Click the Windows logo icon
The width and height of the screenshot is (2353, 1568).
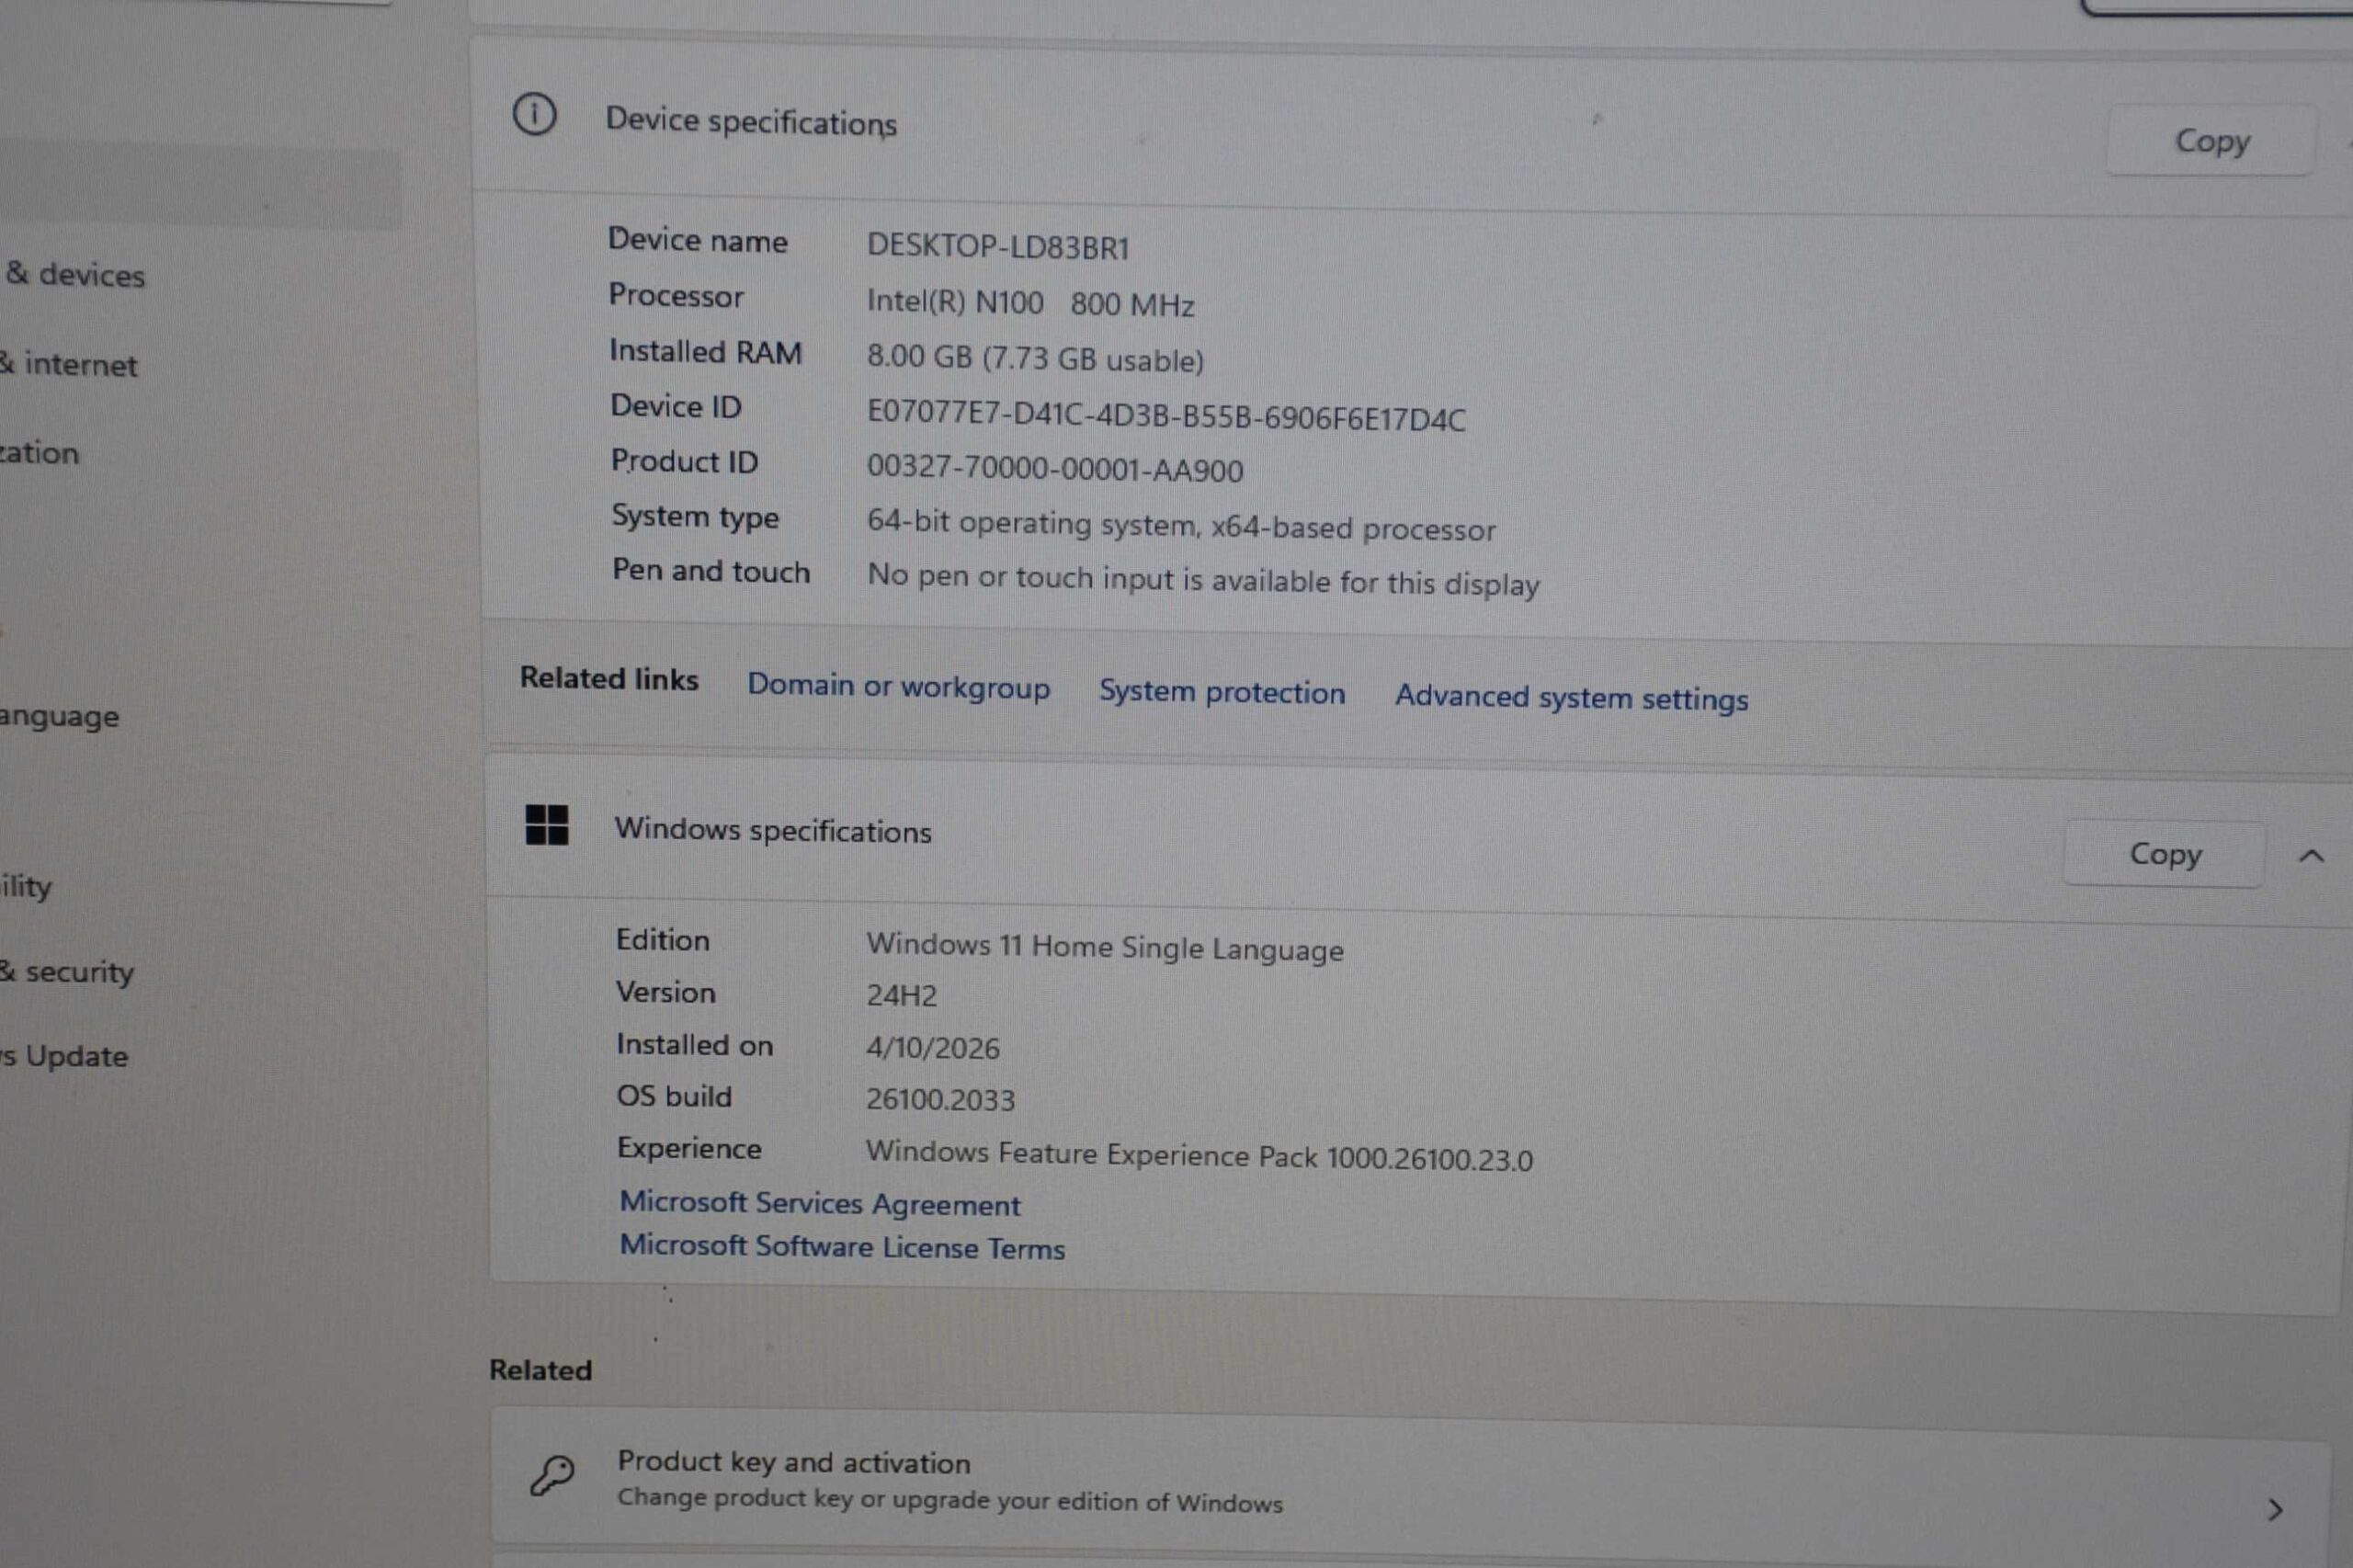[x=547, y=826]
